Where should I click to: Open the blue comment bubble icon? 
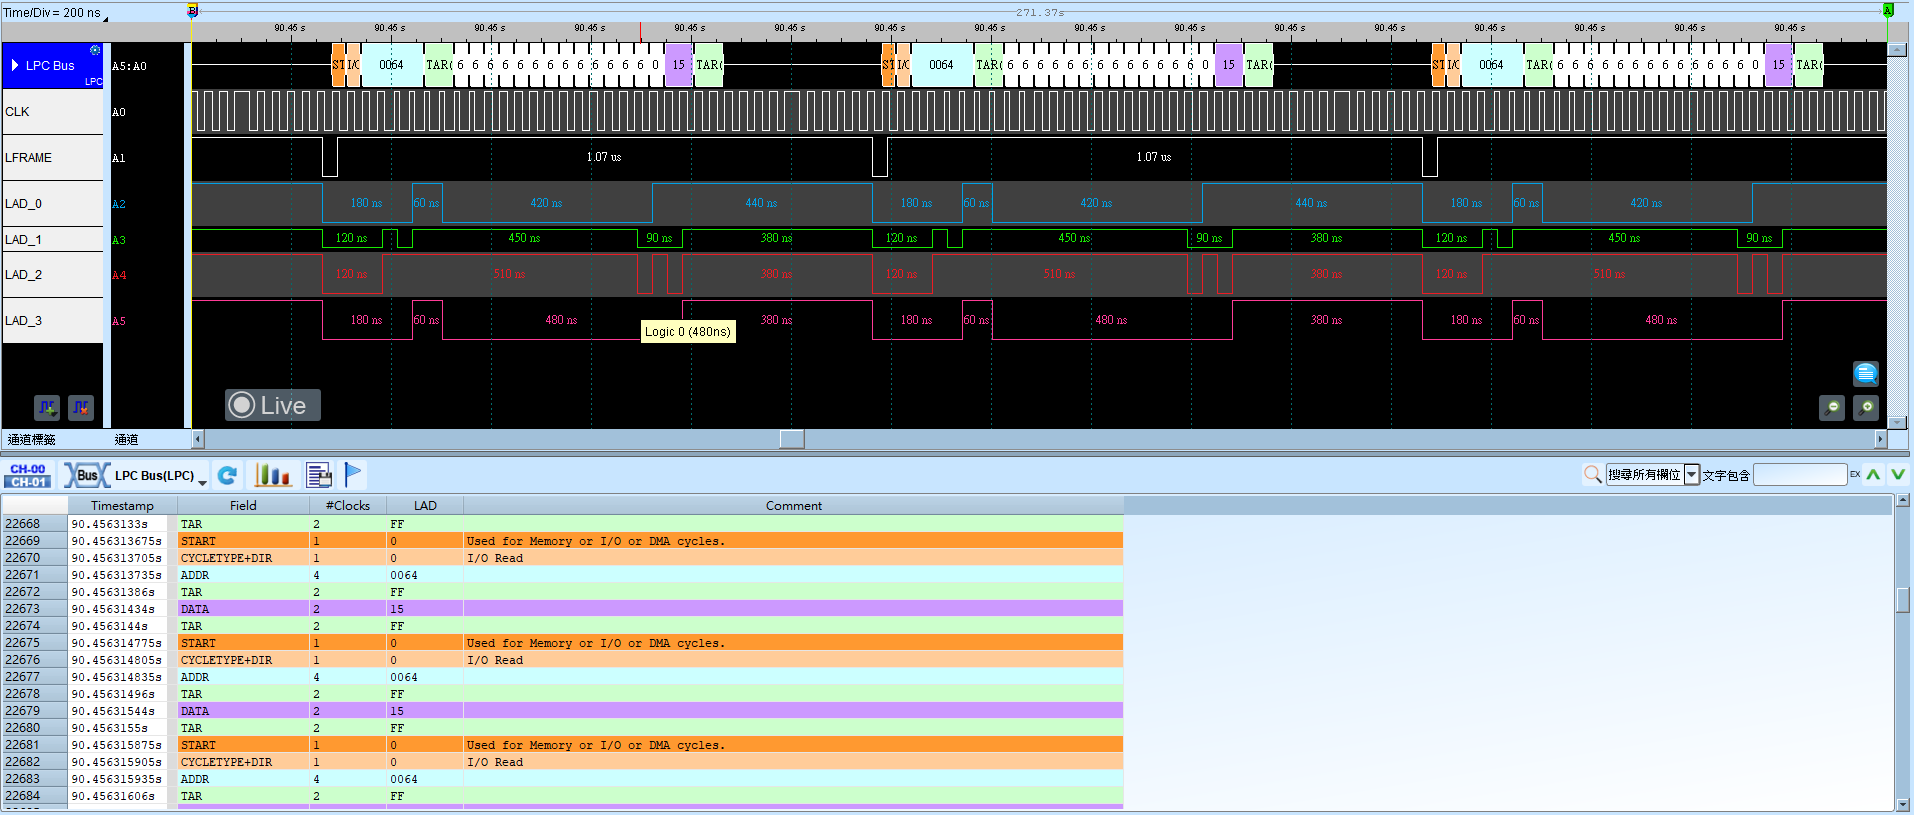pyautogui.click(x=1866, y=374)
